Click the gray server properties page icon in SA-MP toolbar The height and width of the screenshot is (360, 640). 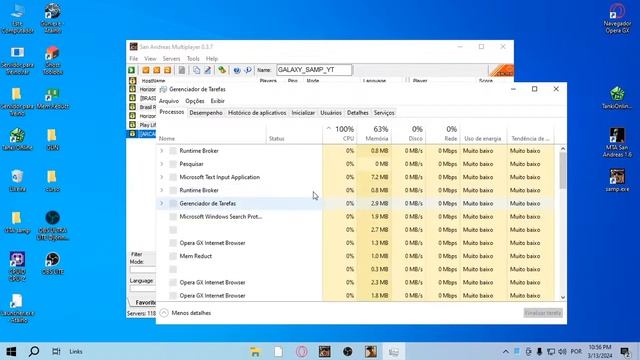[182, 70]
